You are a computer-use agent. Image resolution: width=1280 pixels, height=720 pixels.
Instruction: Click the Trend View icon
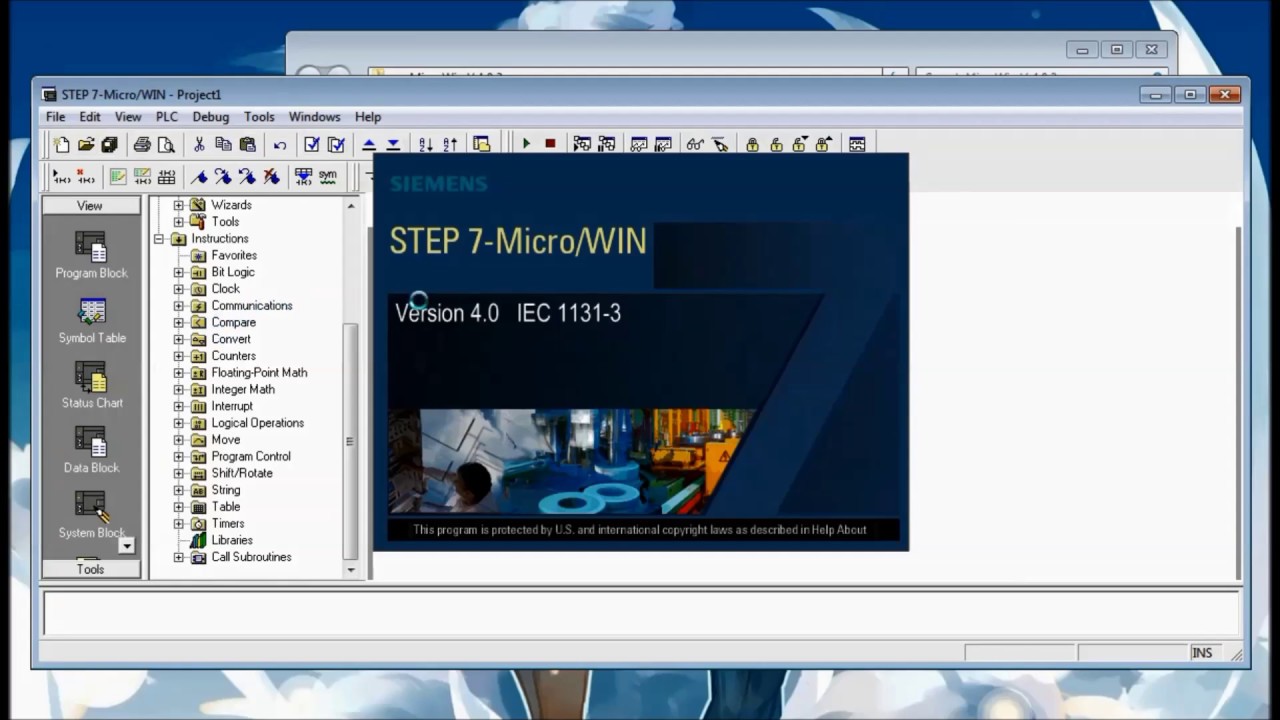[857, 144]
